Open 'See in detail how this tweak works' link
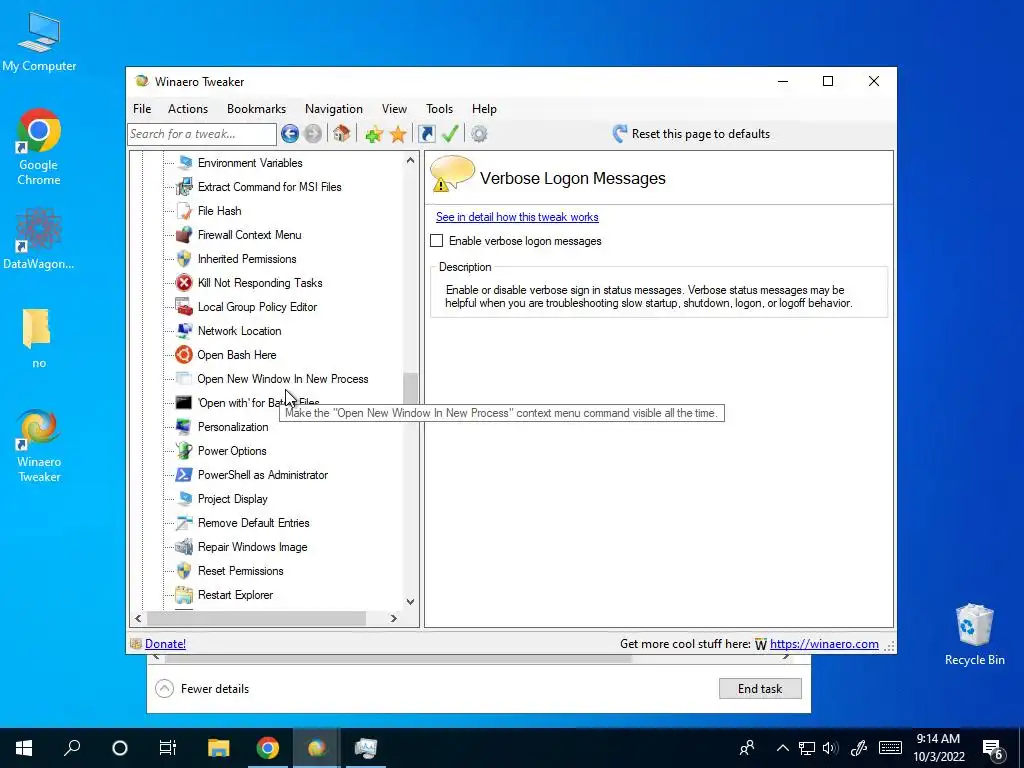This screenshot has height=768, width=1024. pos(517,217)
